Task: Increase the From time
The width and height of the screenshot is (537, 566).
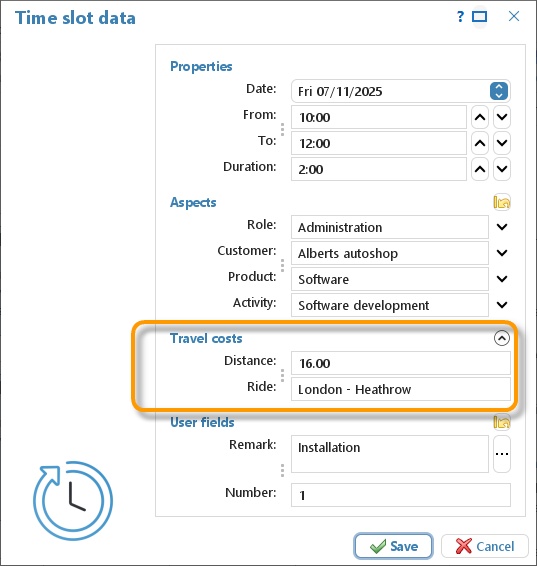Action: (480, 117)
